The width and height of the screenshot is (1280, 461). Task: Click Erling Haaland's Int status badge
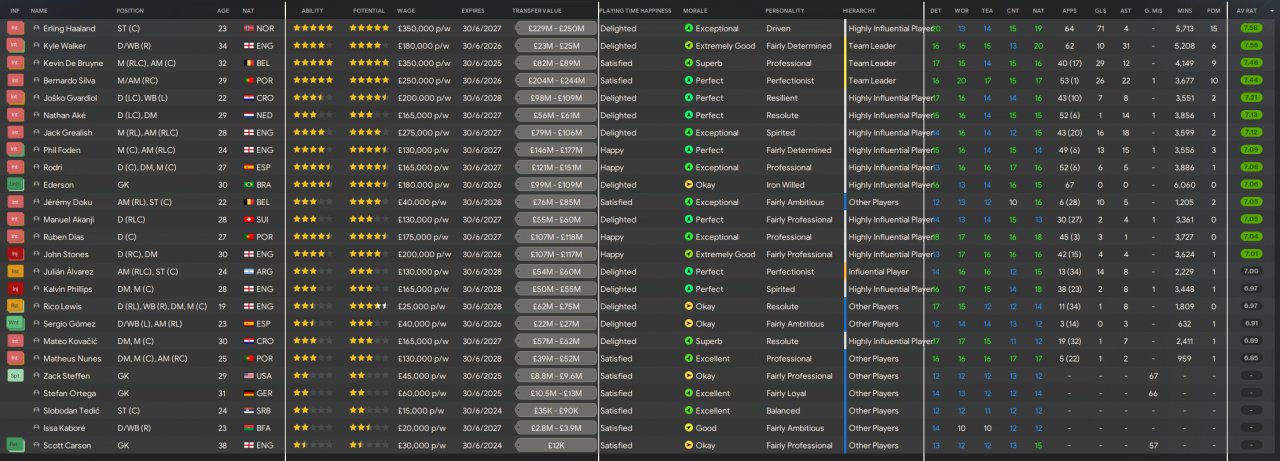pos(14,29)
